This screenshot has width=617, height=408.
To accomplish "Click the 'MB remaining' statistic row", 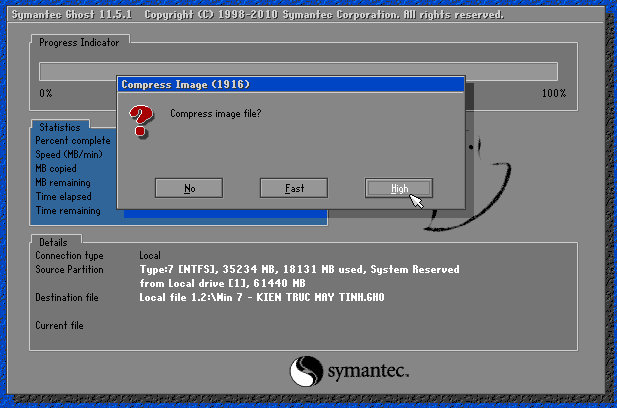I will point(63,183).
